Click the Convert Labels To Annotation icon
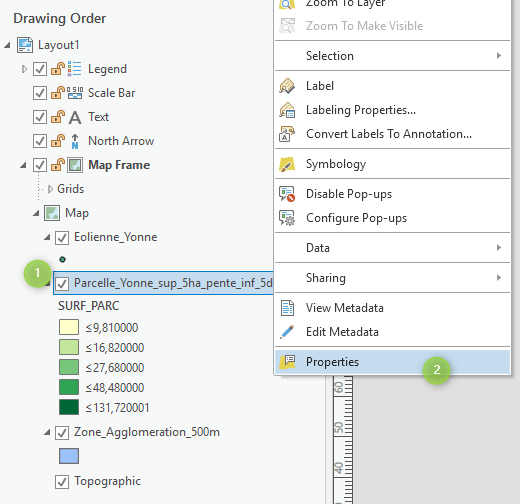Image resolution: width=520 pixels, height=504 pixels. 287,134
